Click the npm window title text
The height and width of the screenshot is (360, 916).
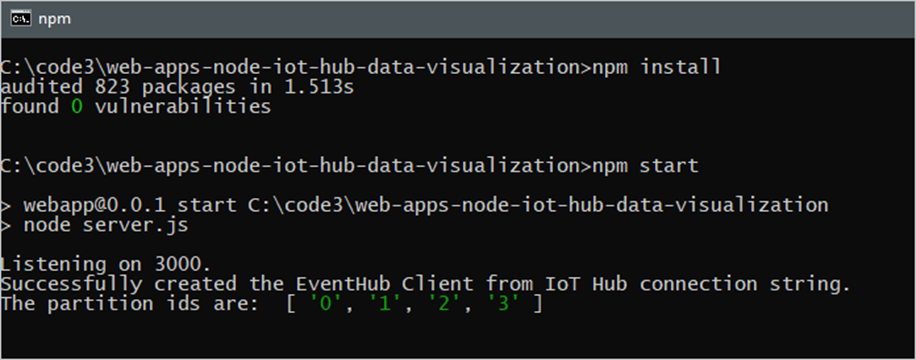54,19
